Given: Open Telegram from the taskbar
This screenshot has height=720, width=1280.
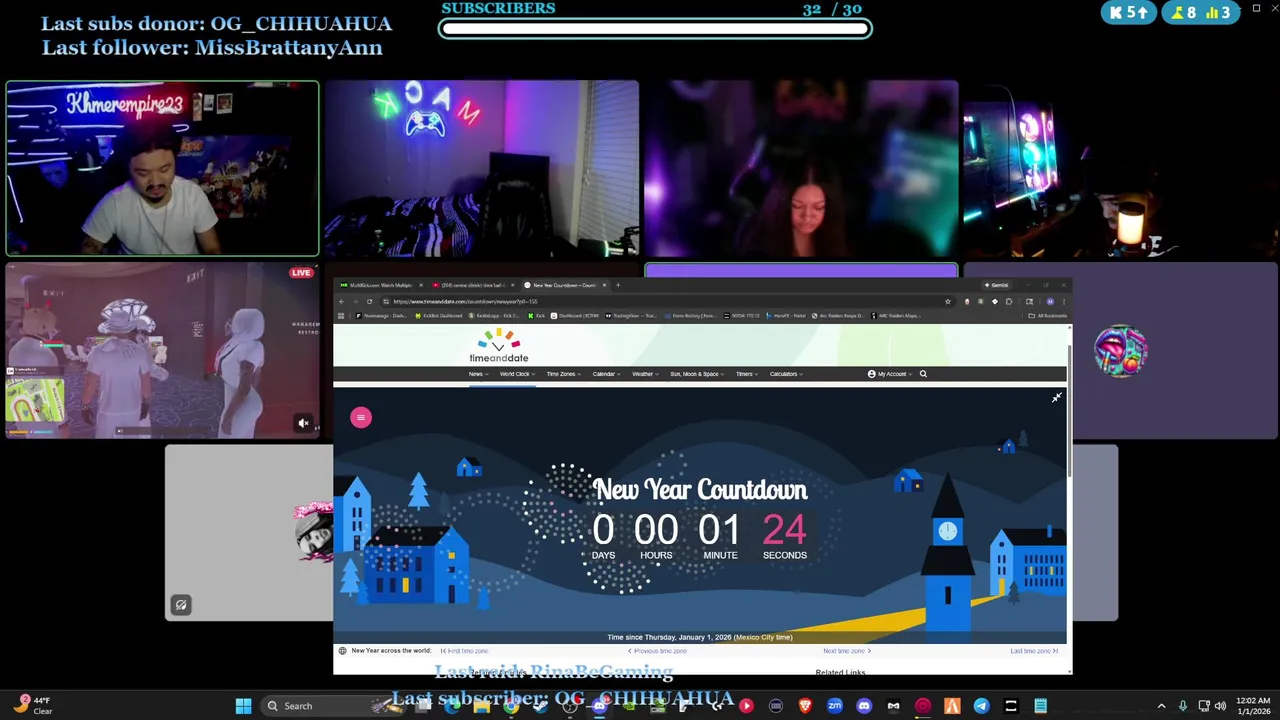Looking at the screenshot, I should 981,706.
